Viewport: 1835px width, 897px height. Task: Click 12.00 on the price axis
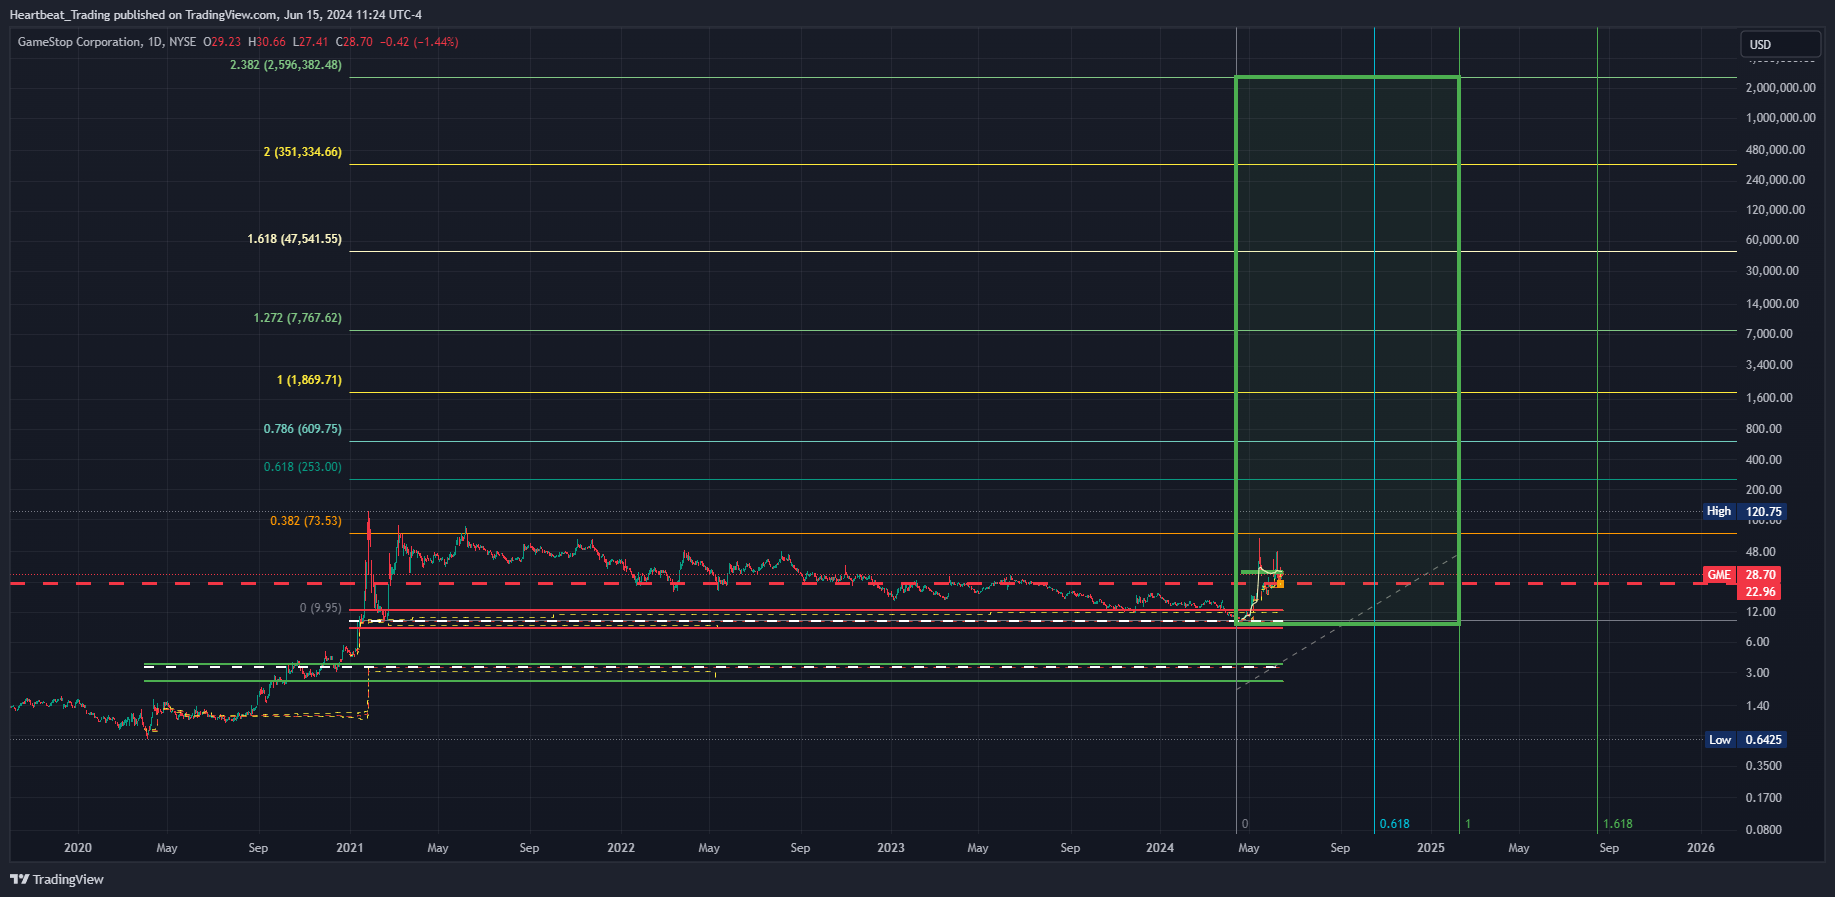(x=1760, y=612)
